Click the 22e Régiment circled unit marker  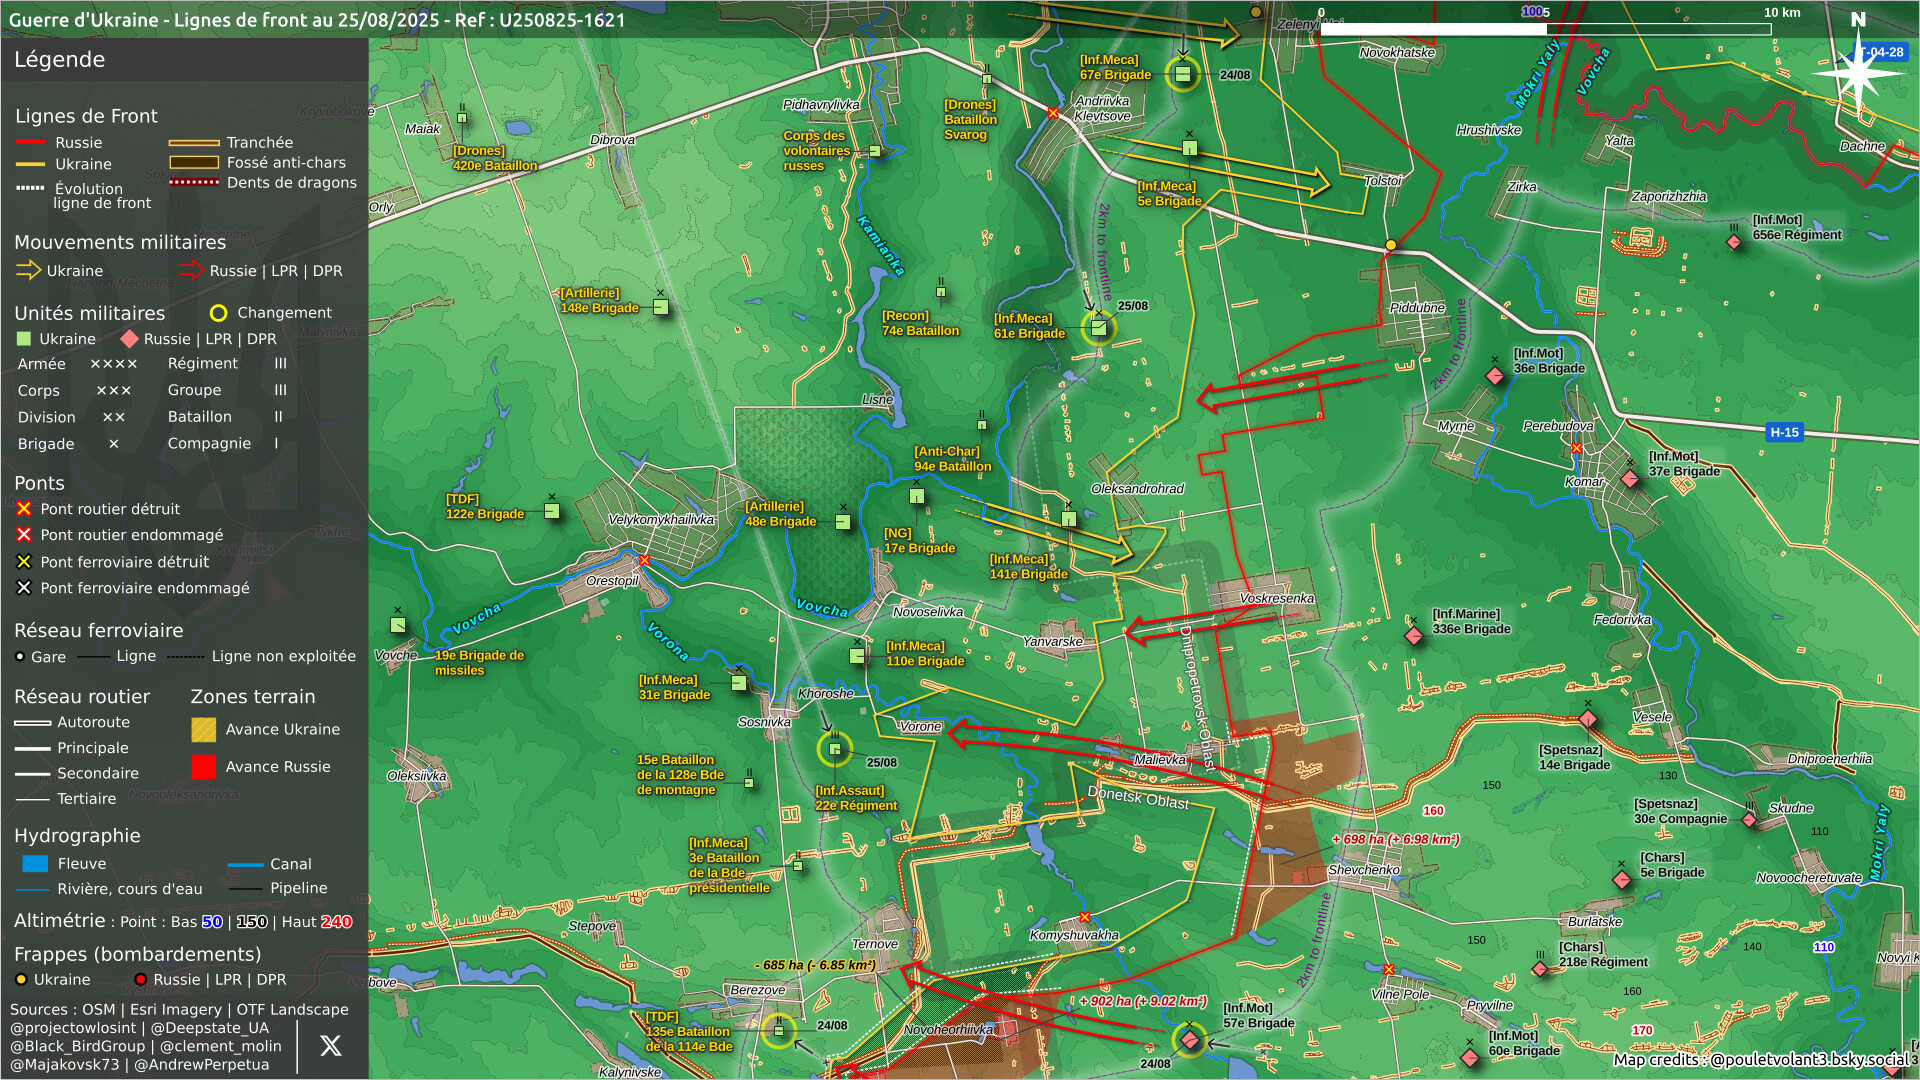[835, 749]
